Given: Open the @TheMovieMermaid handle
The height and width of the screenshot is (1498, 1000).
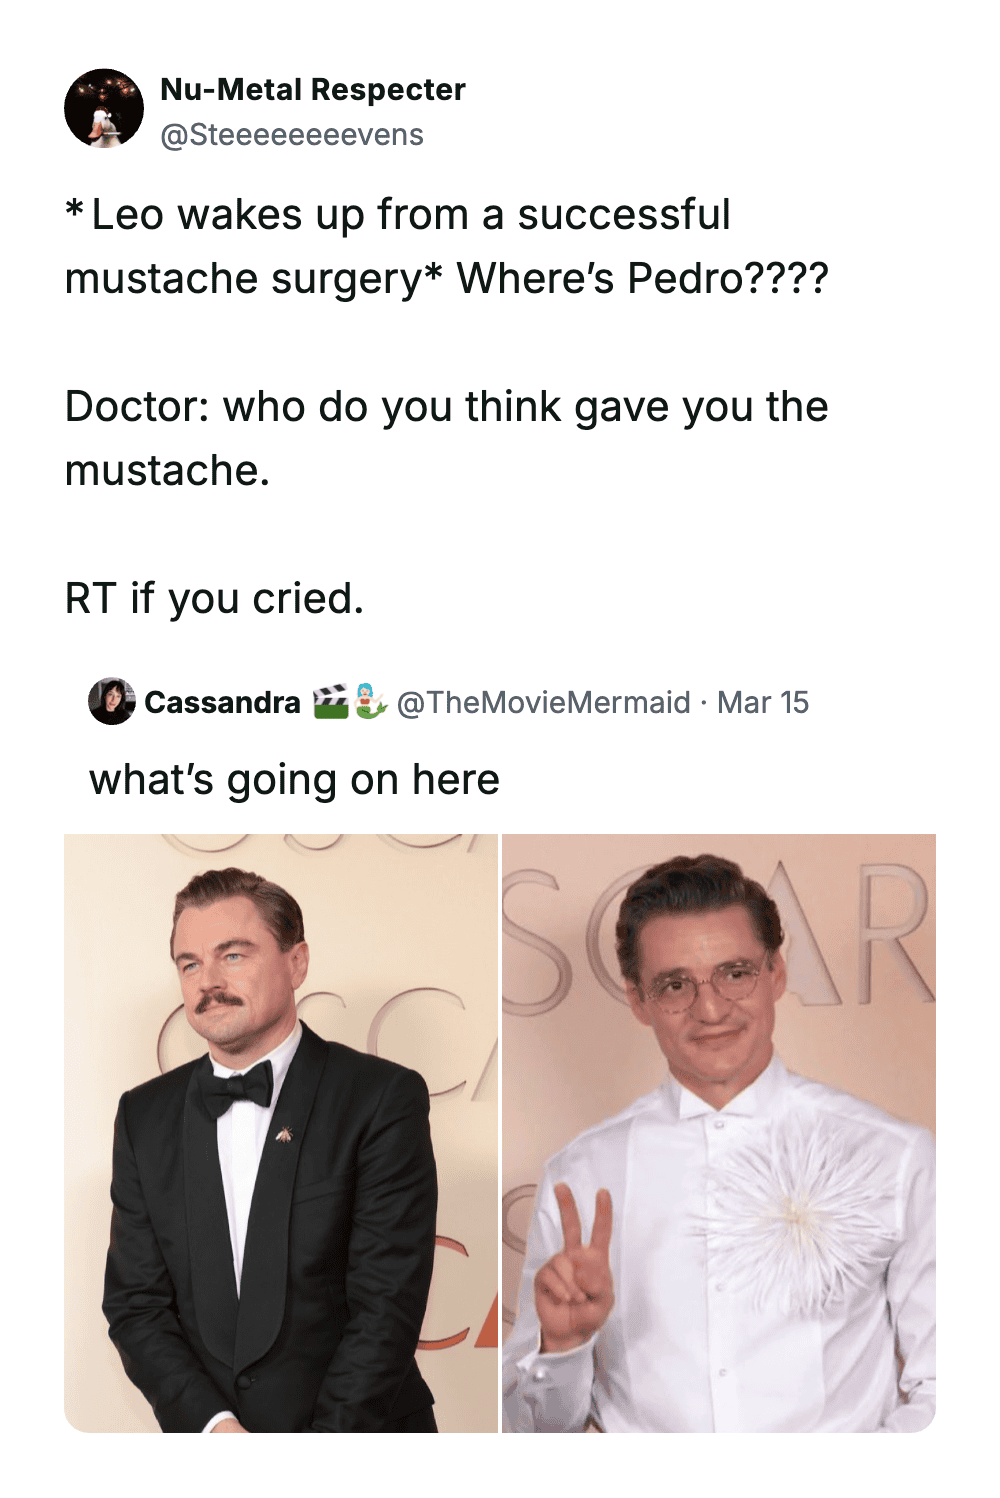Looking at the screenshot, I should [x=543, y=703].
